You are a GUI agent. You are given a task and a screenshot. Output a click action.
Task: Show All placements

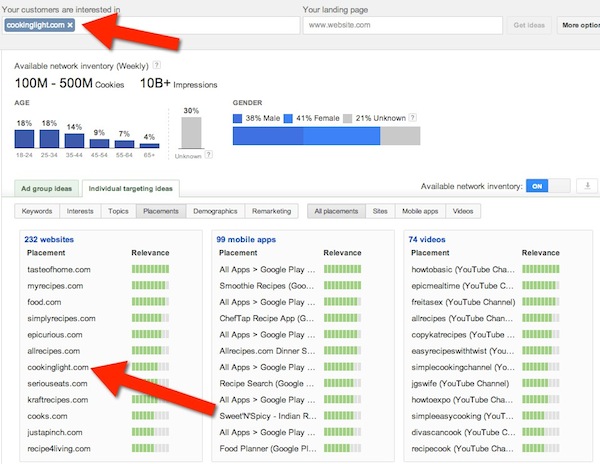[x=336, y=211]
